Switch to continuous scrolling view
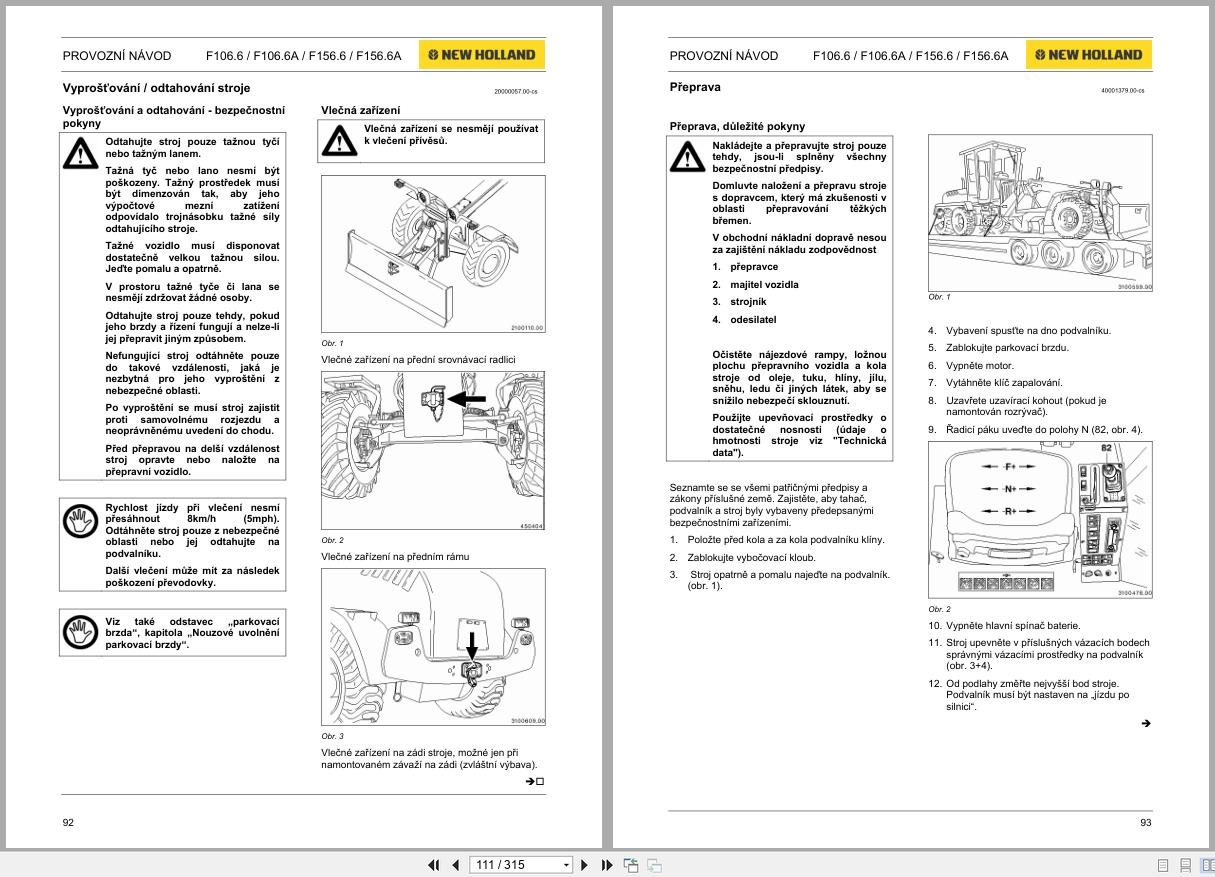Viewport: 1215px width, 877px height. [x=1185, y=865]
